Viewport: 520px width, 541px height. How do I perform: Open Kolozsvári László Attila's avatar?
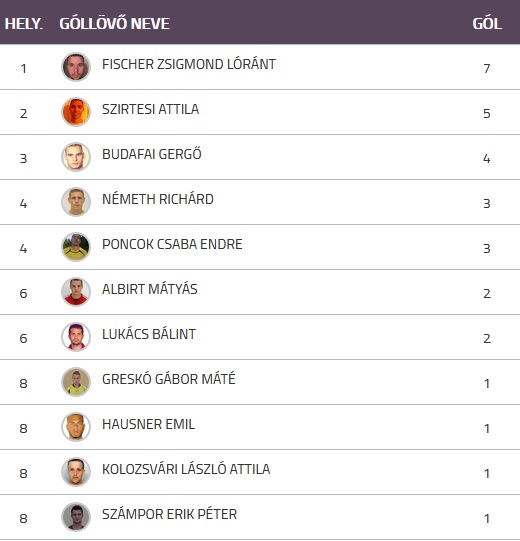[x=76, y=472]
